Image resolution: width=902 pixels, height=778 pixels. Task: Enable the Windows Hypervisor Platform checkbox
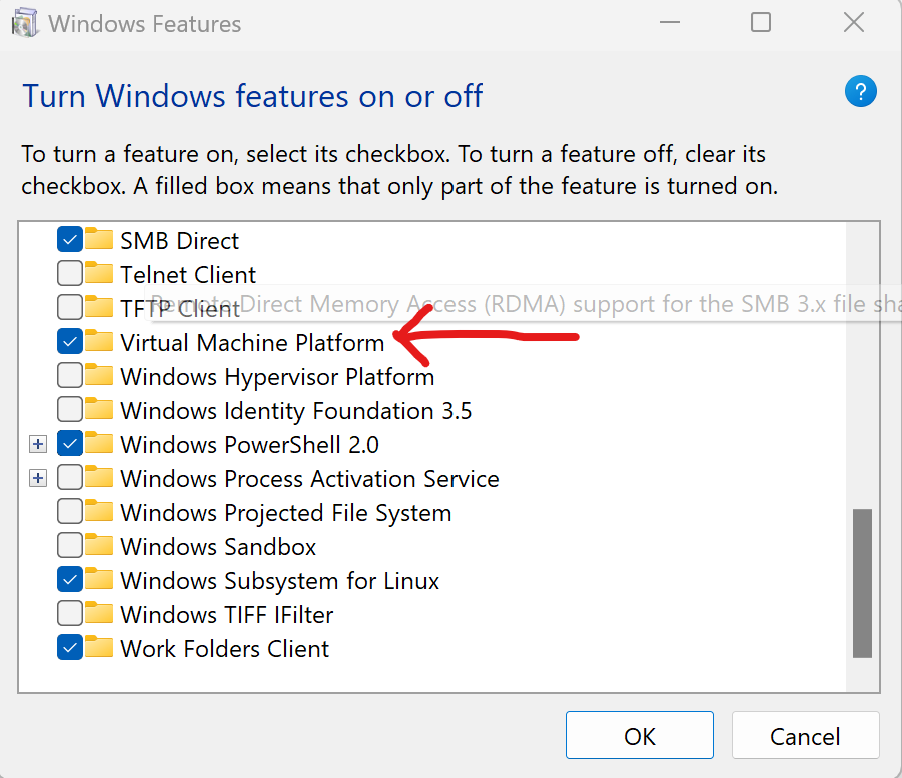tap(70, 376)
